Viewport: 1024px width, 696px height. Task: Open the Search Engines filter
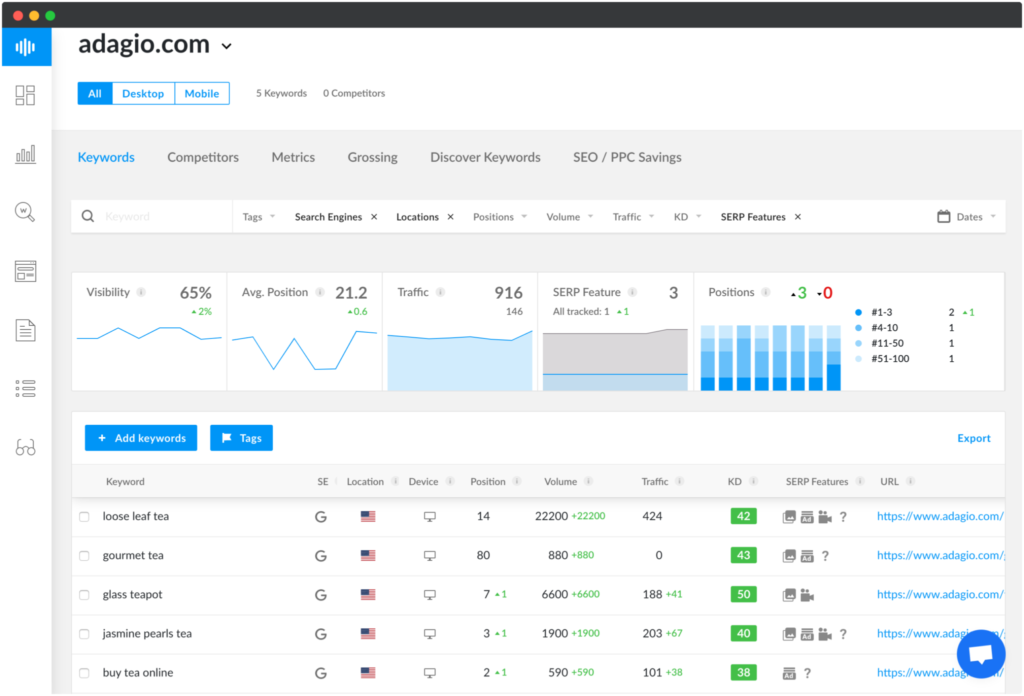[x=328, y=217]
